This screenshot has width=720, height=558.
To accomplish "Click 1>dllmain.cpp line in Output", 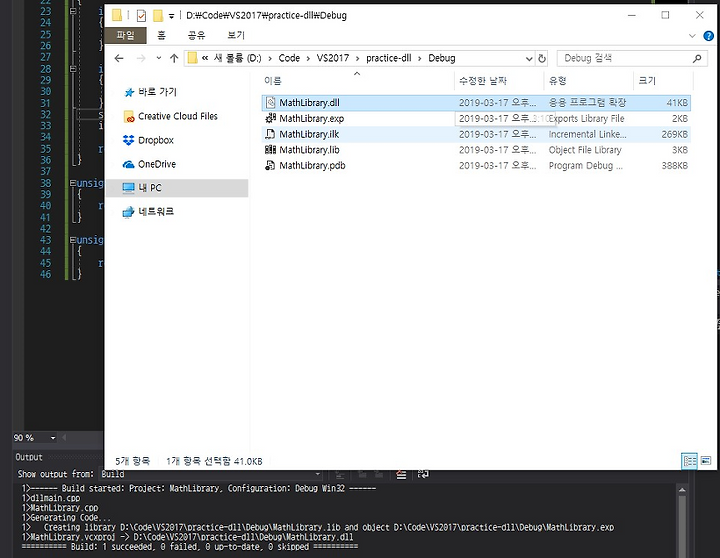I will tap(51, 498).
